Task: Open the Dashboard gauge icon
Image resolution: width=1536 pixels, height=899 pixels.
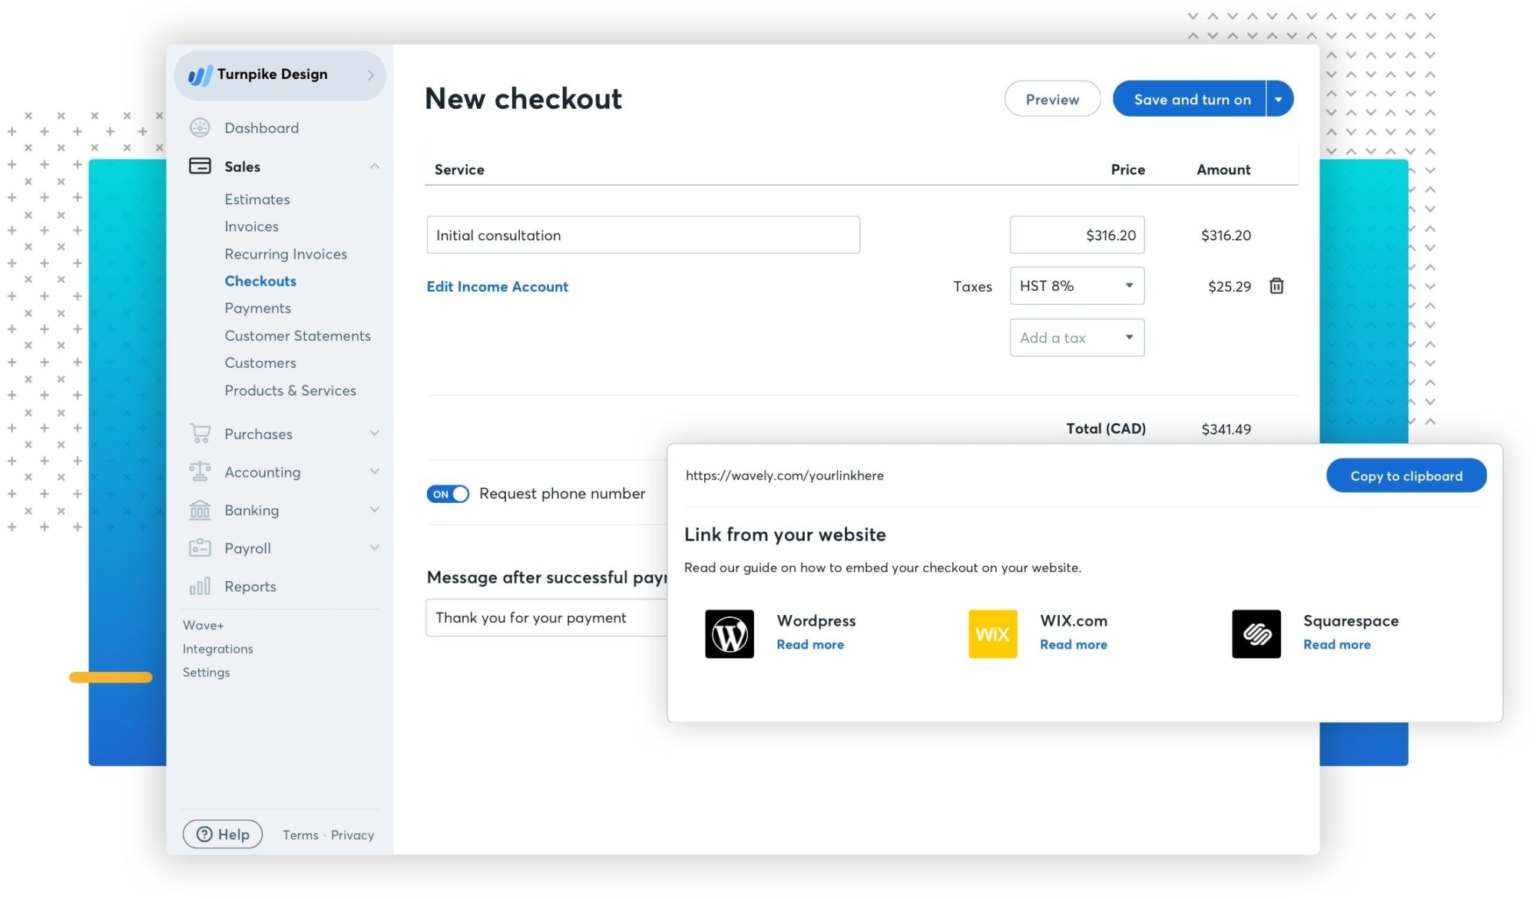Action: [199, 127]
